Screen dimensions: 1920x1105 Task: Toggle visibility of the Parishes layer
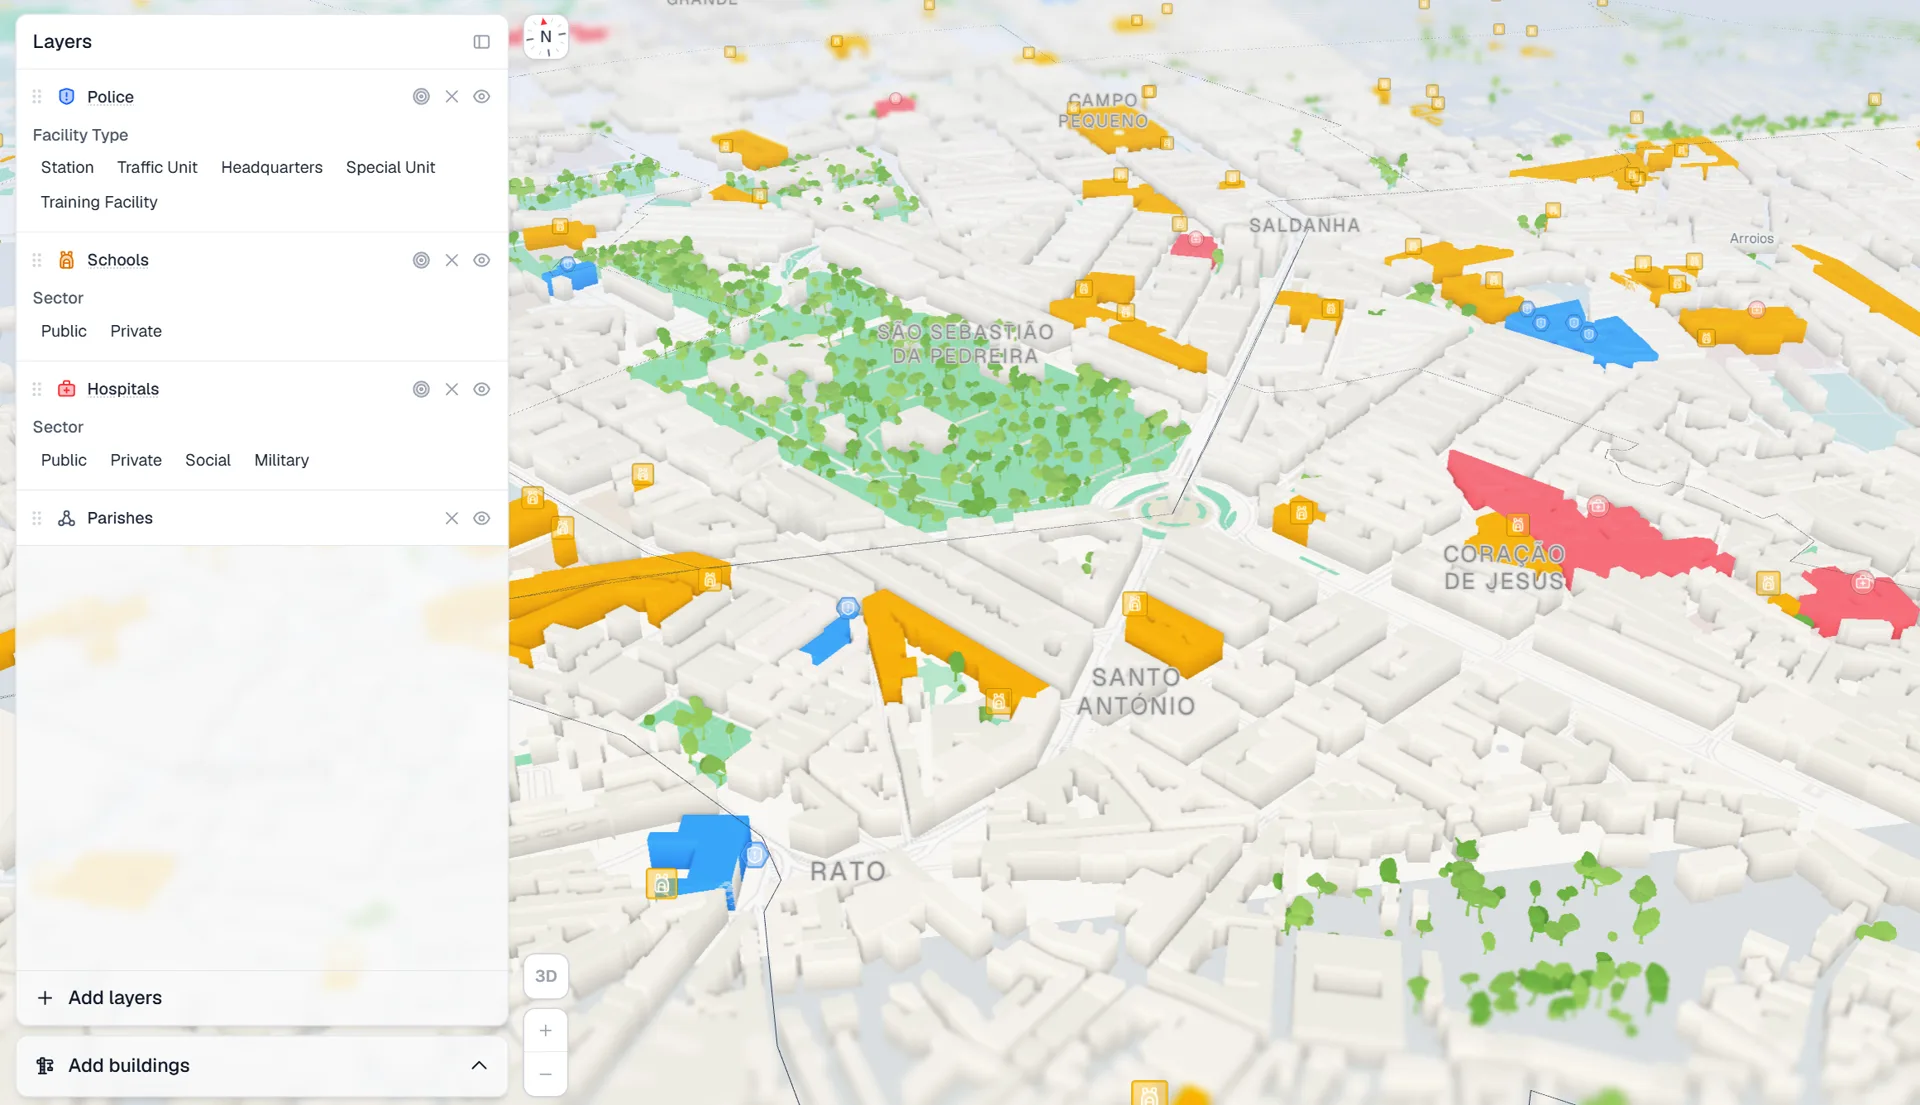(x=481, y=518)
